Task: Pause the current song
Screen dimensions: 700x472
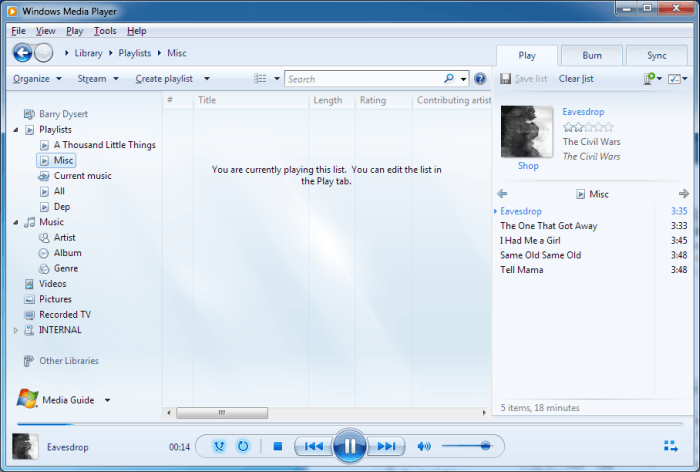Action: point(350,446)
